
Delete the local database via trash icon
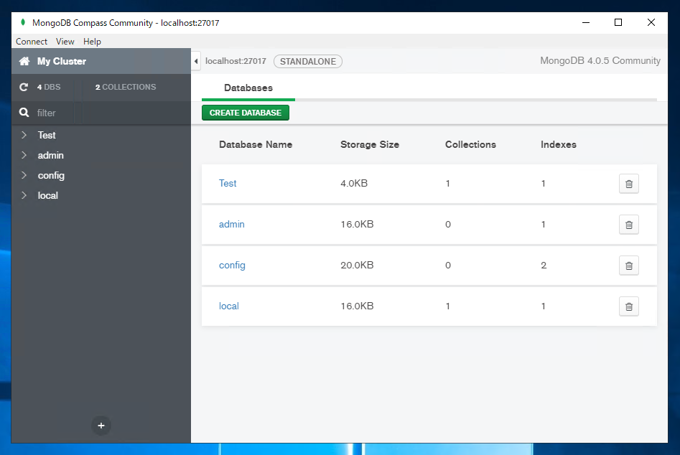pyautogui.click(x=628, y=307)
